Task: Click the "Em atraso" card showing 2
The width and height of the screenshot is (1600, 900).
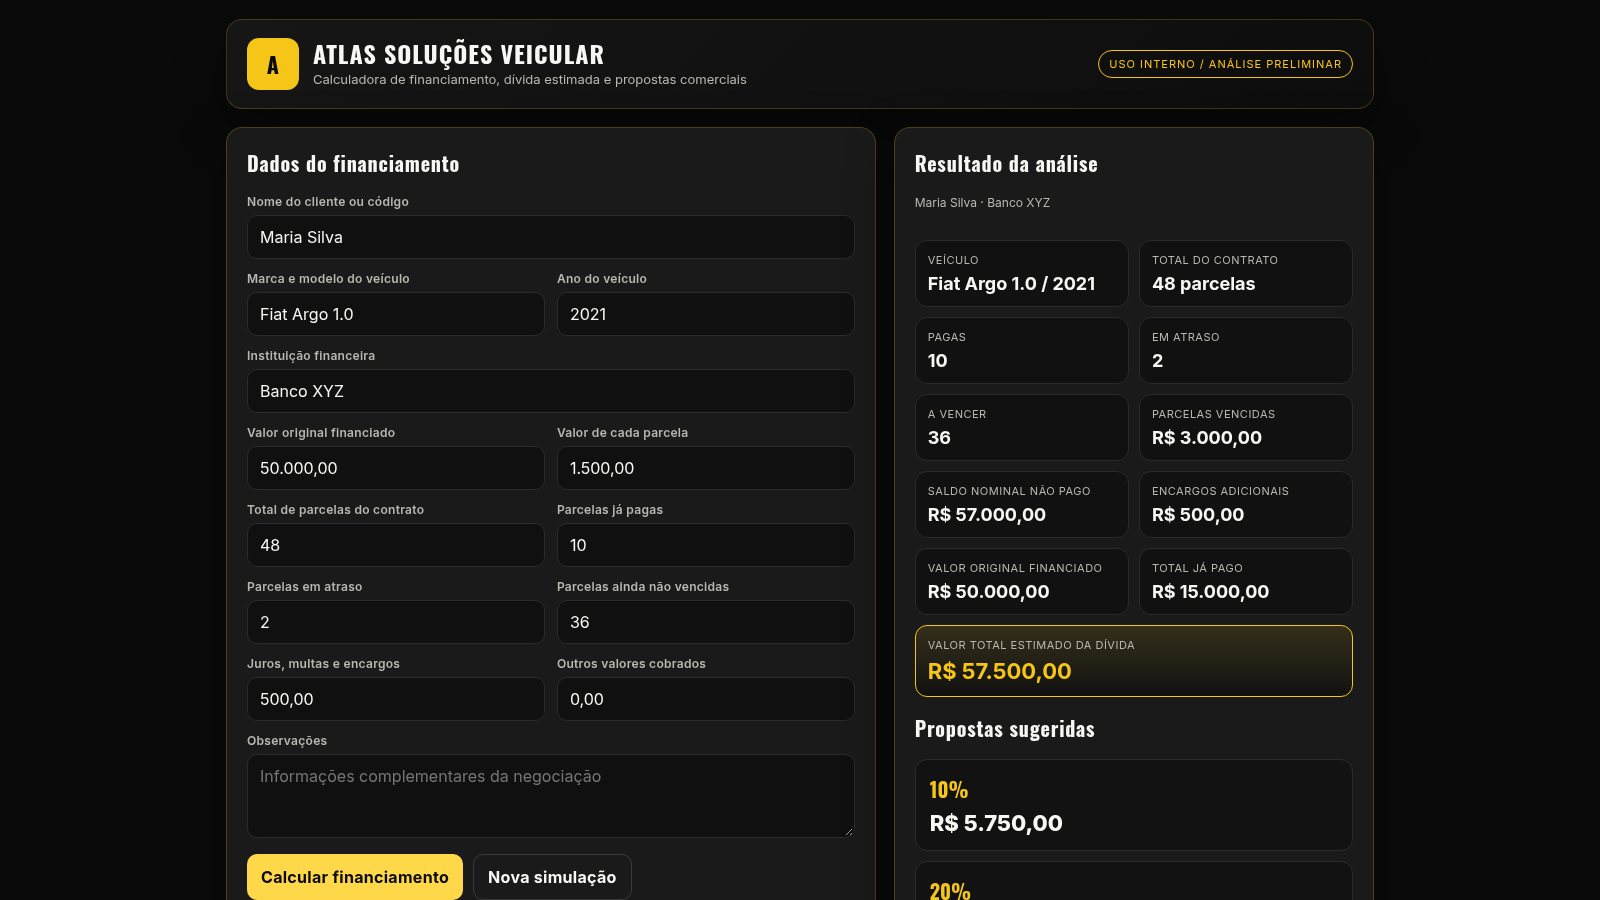Action: coord(1246,350)
